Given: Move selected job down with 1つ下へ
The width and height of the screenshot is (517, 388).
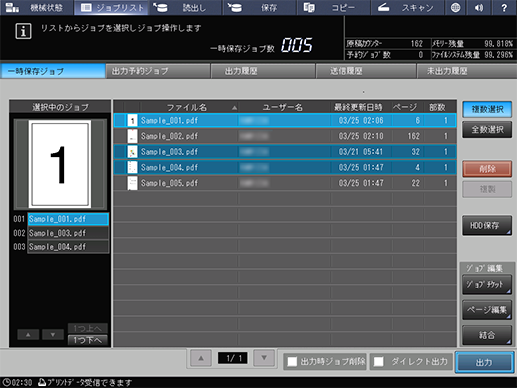Looking at the screenshot, I should coord(88,340).
